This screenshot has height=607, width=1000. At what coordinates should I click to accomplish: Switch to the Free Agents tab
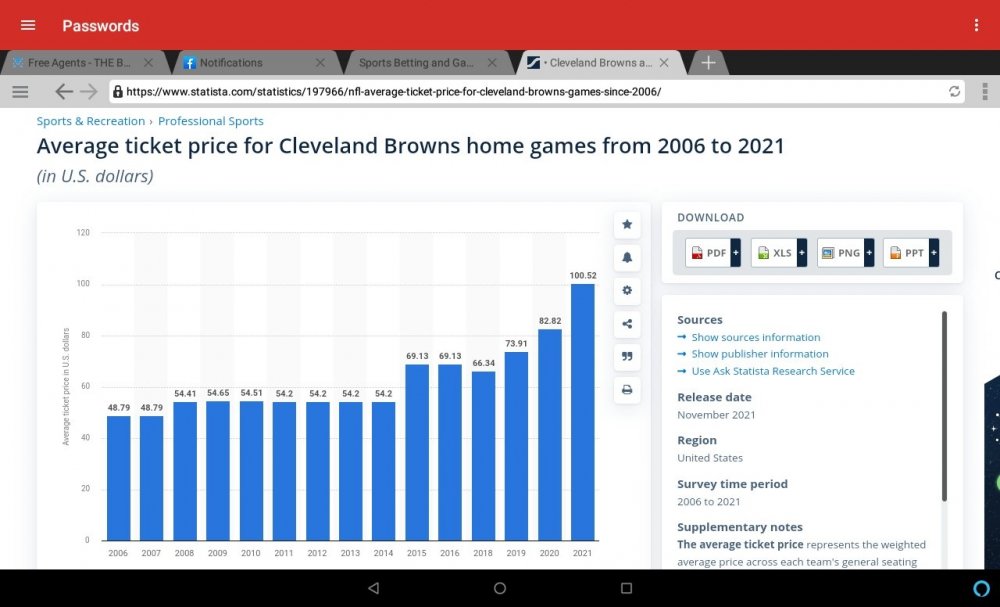[x=79, y=62]
